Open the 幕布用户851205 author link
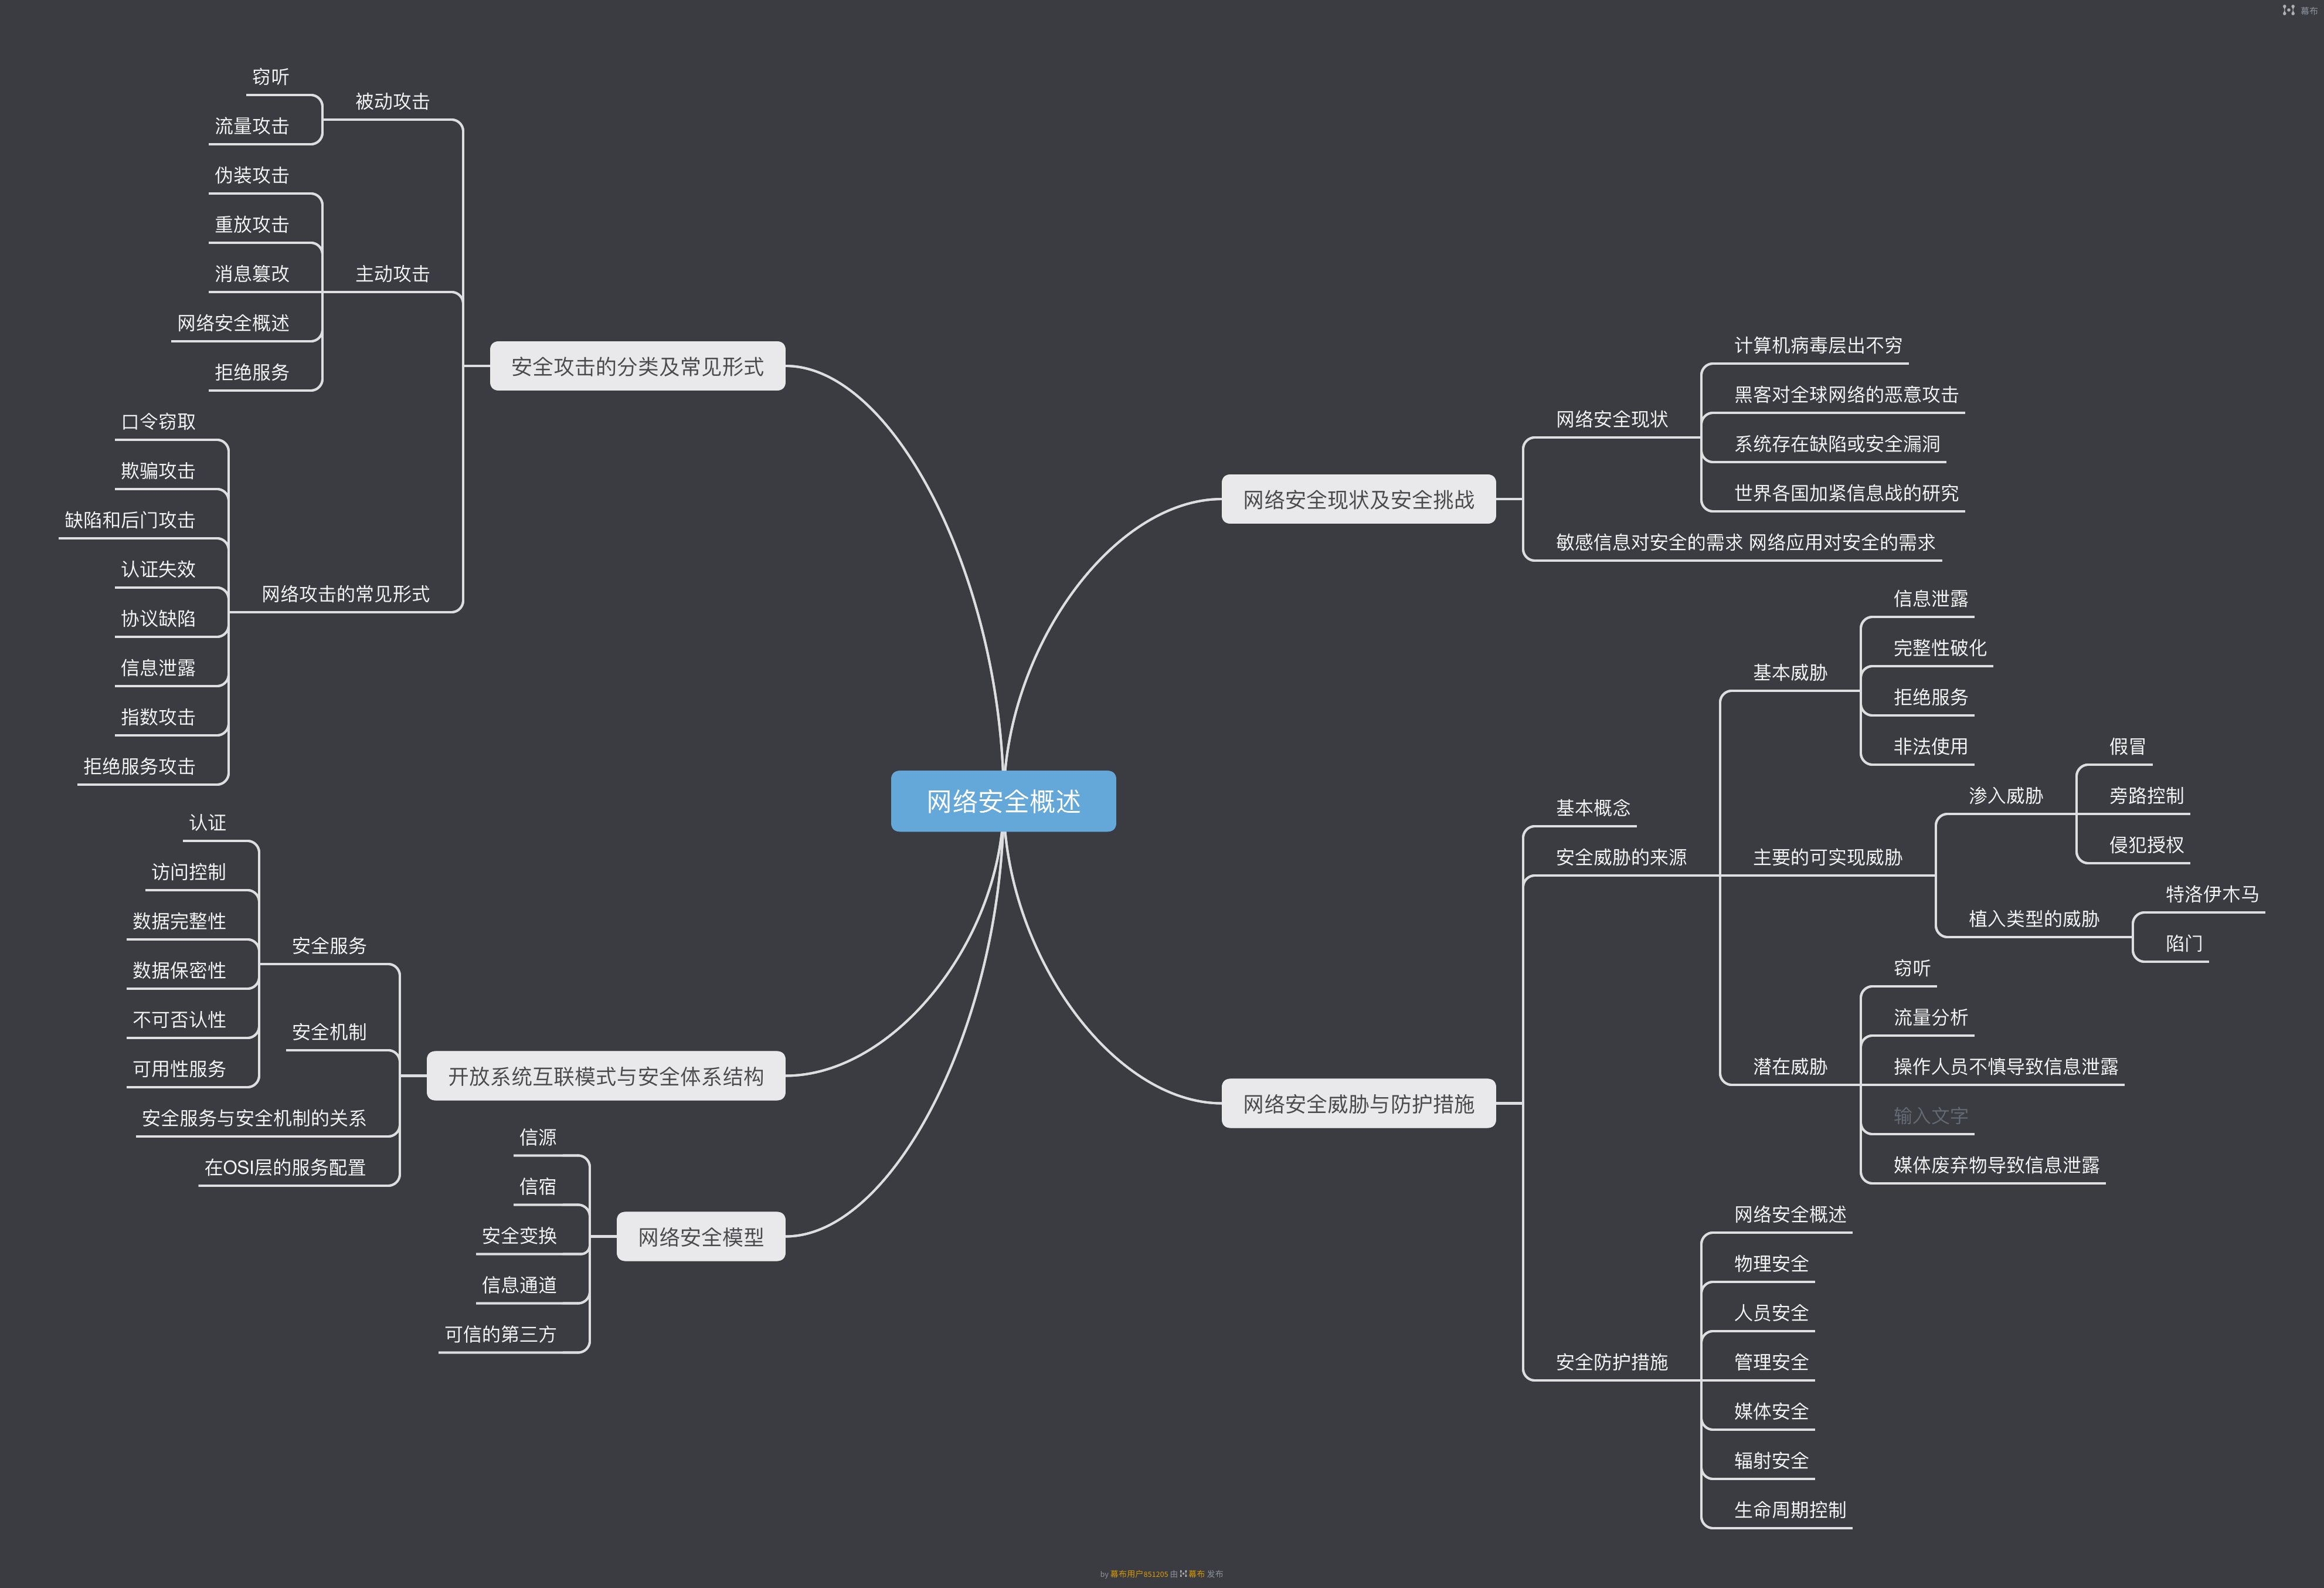Viewport: 2324px width, 1588px height. pyautogui.click(x=1139, y=1574)
